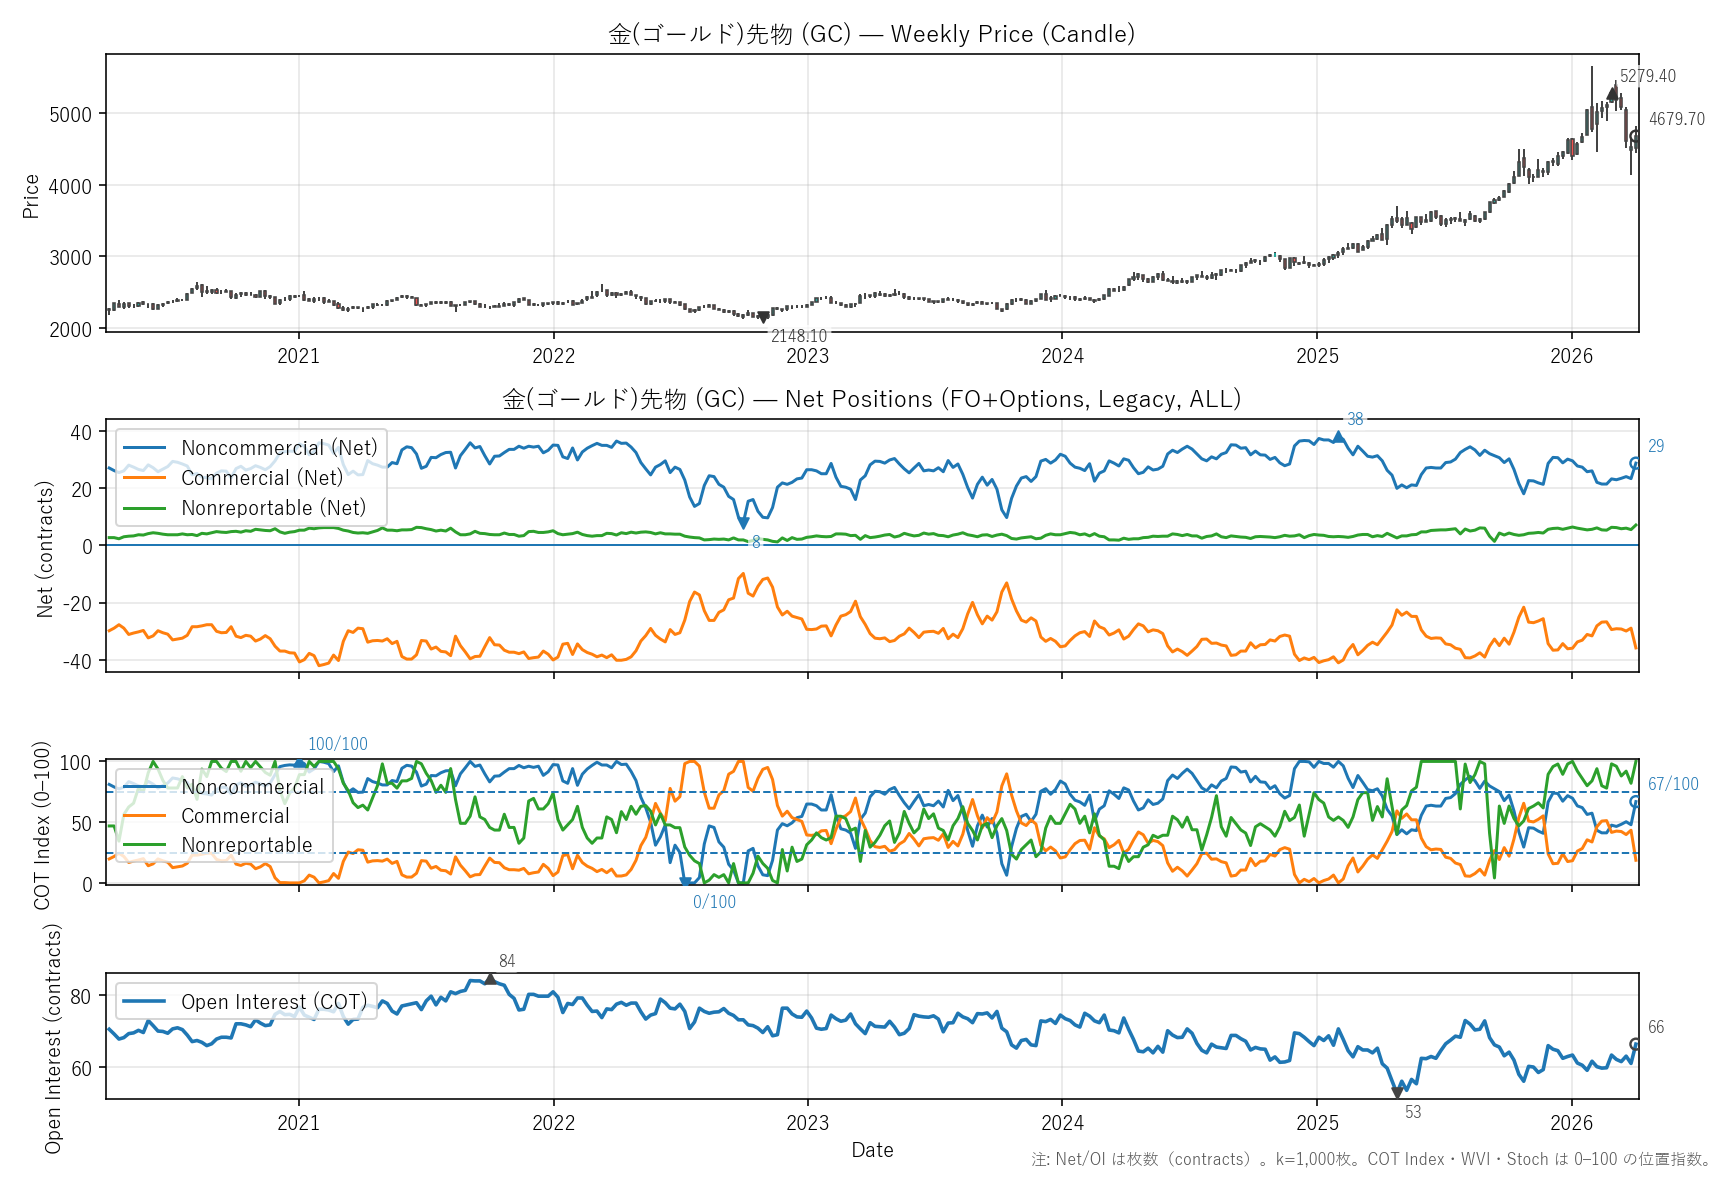
Task: Click the latest open interest circle marker near 66
Action: pyautogui.click(x=1635, y=1044)
